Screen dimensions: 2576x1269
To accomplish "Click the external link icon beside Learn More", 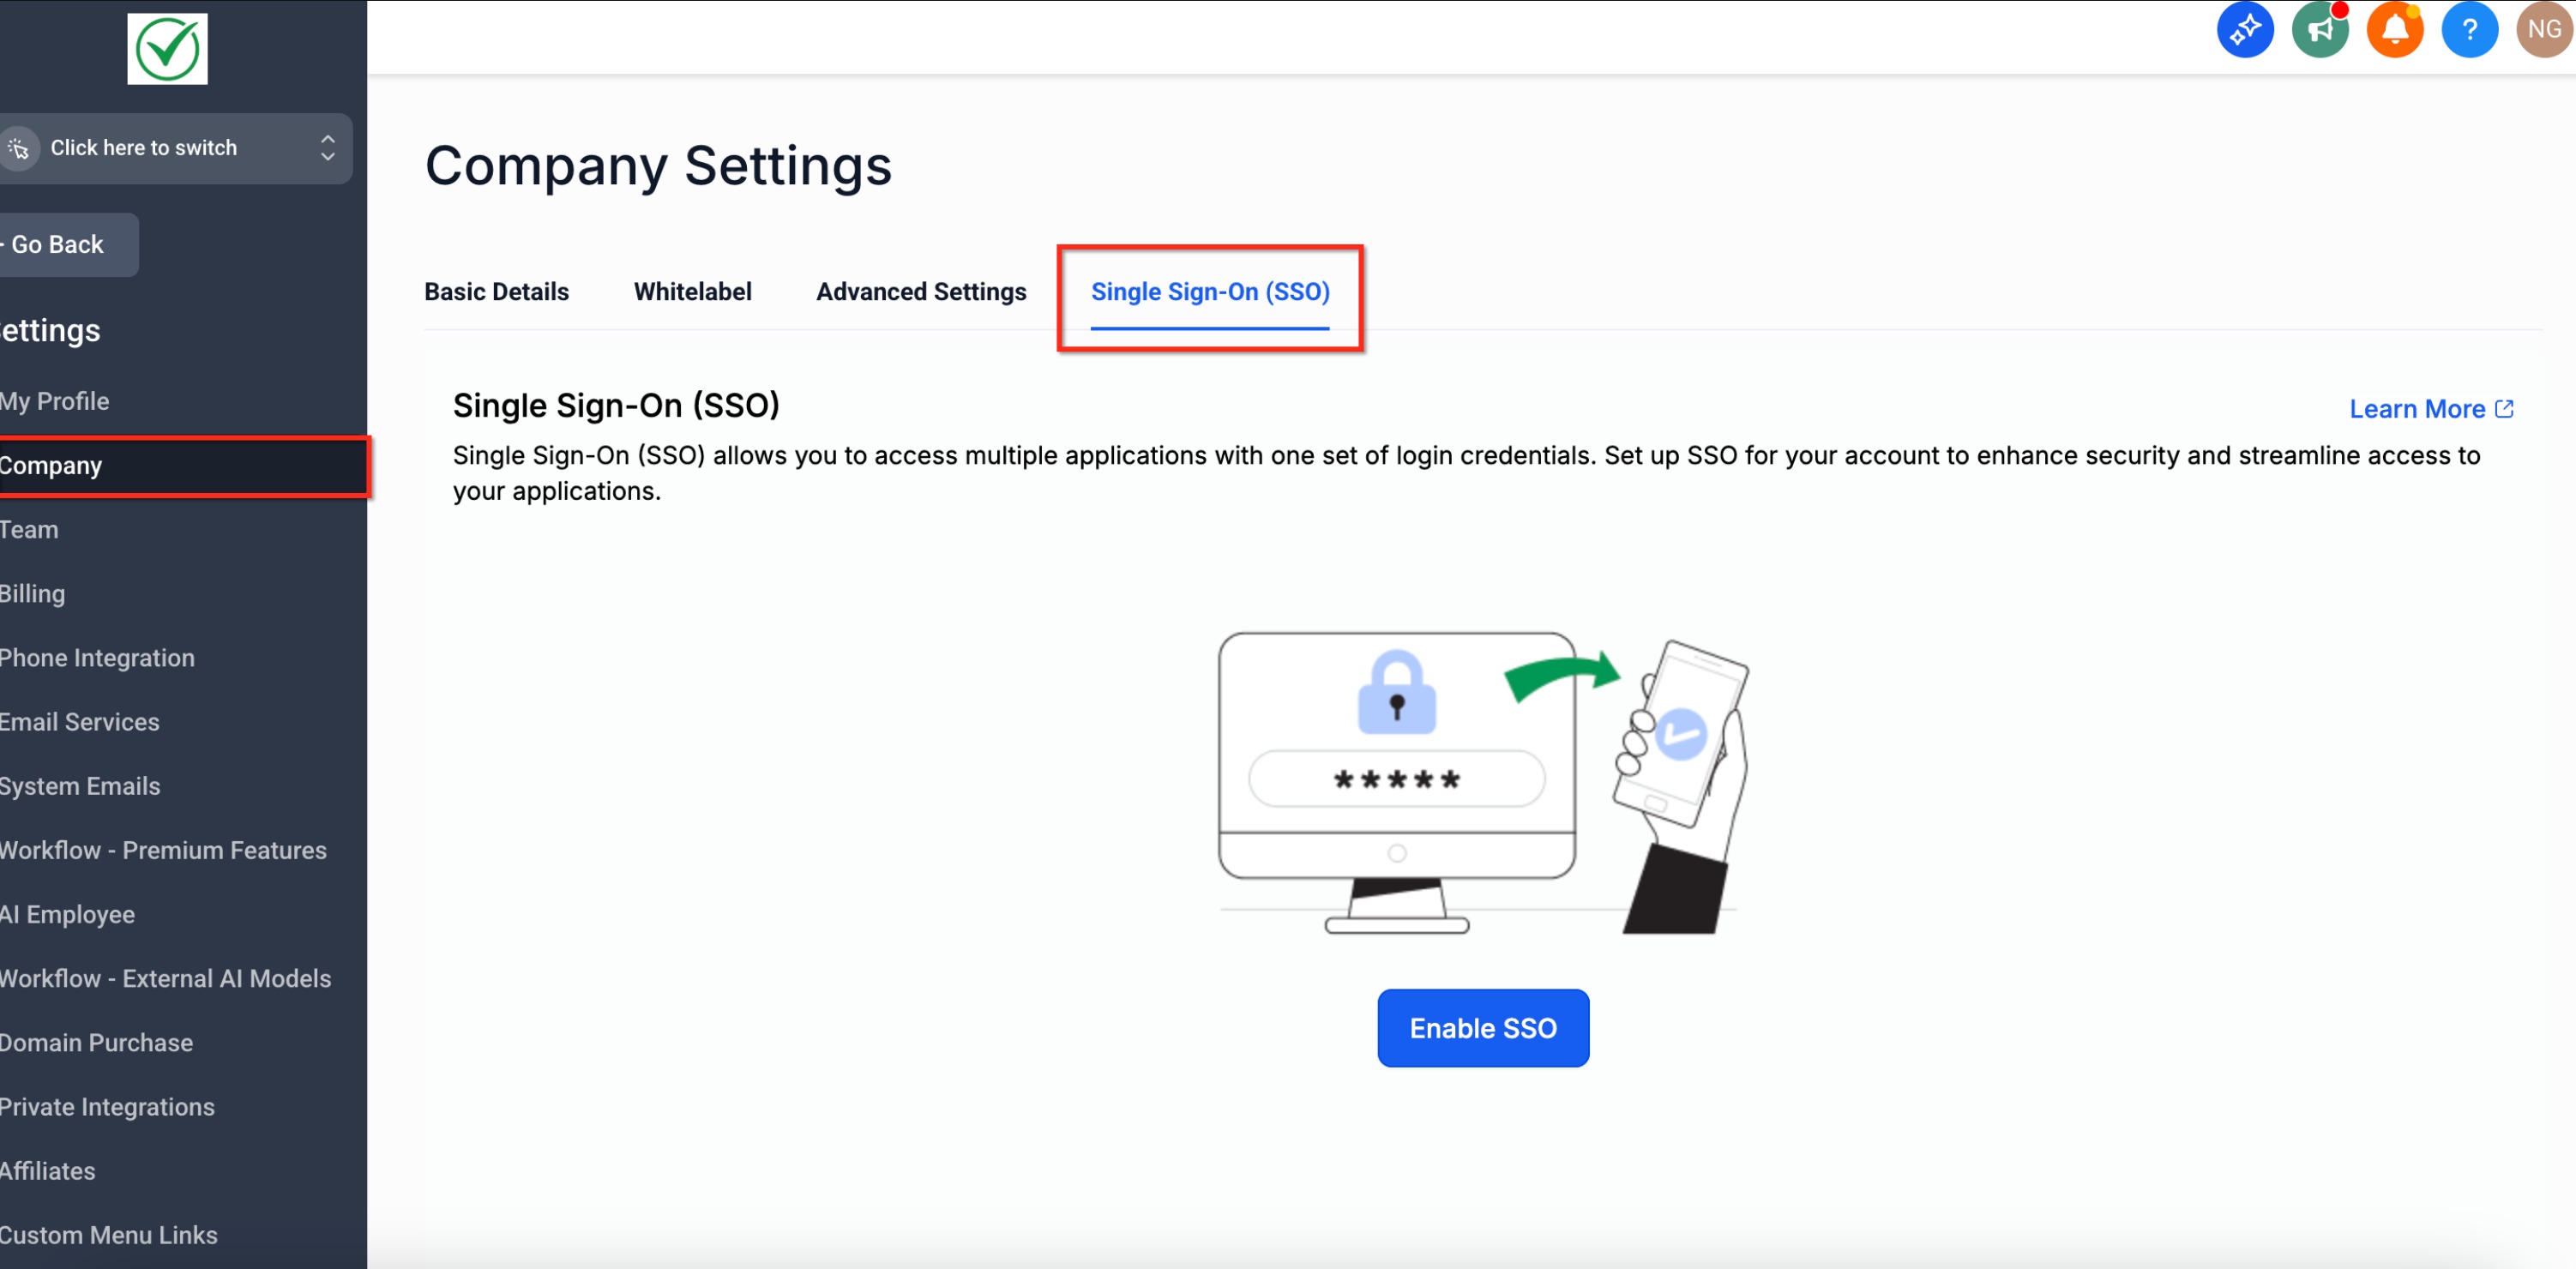I will [2504, 409].
